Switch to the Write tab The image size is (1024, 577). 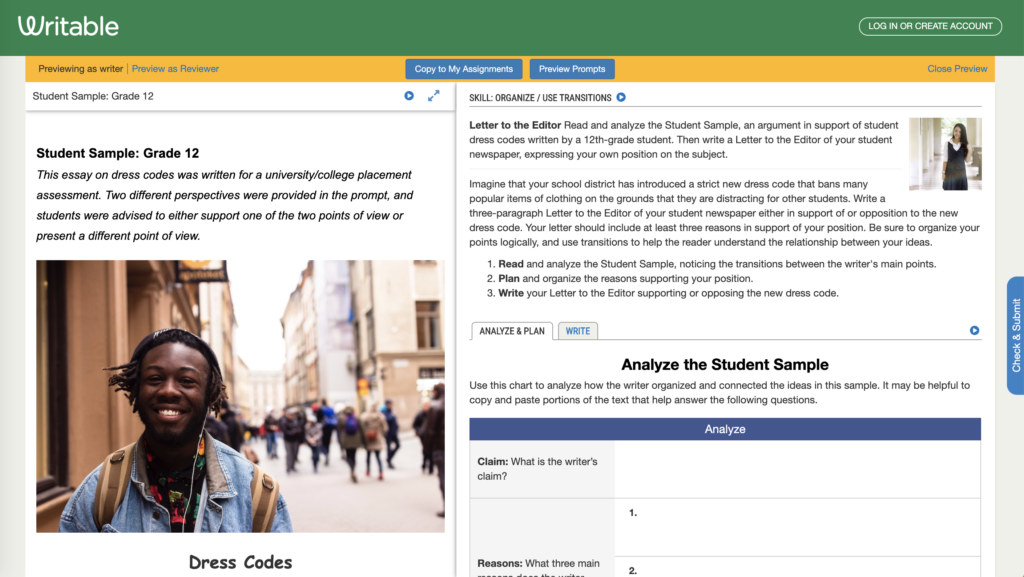(578, 330)
